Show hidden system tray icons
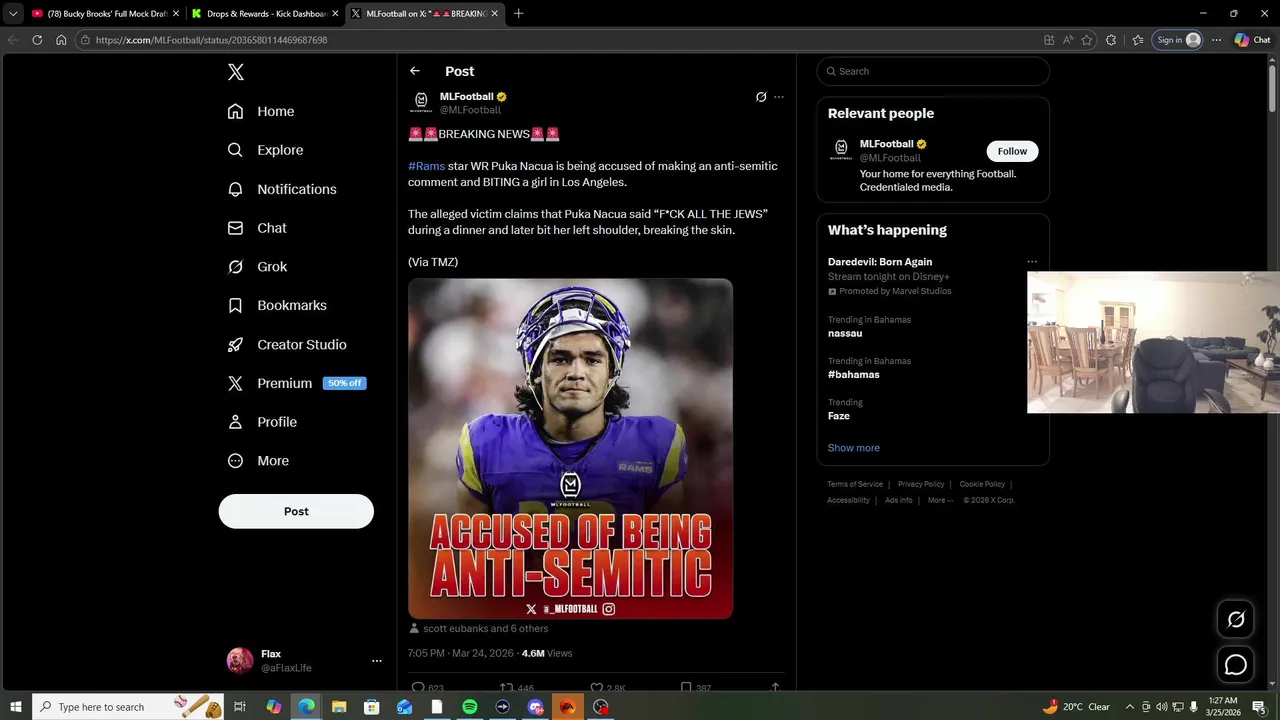The image size is (1280, 720). (x=1130, y=707)
